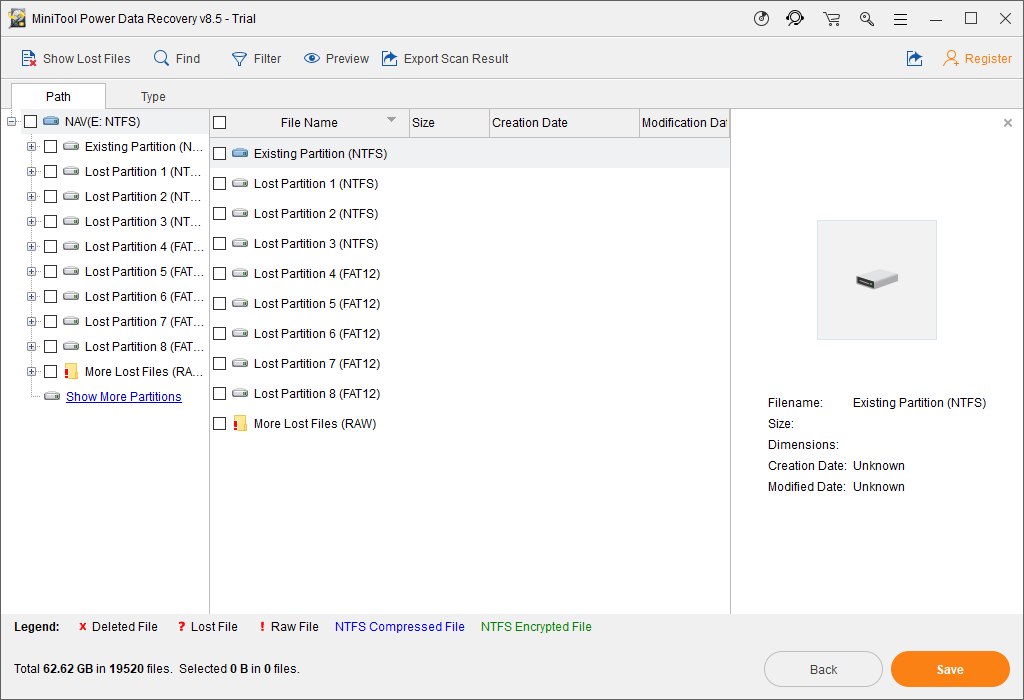Collapse the NAV(E: NTFS) root node

[x=11, y=122]
